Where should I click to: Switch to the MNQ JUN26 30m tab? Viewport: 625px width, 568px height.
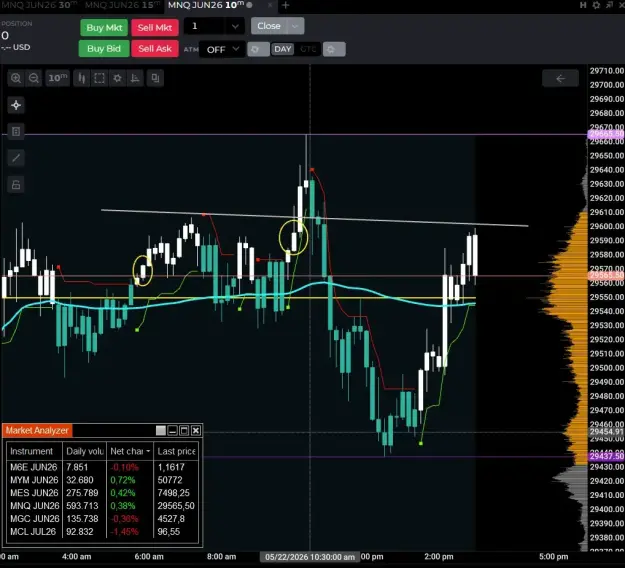click(39, 5)
